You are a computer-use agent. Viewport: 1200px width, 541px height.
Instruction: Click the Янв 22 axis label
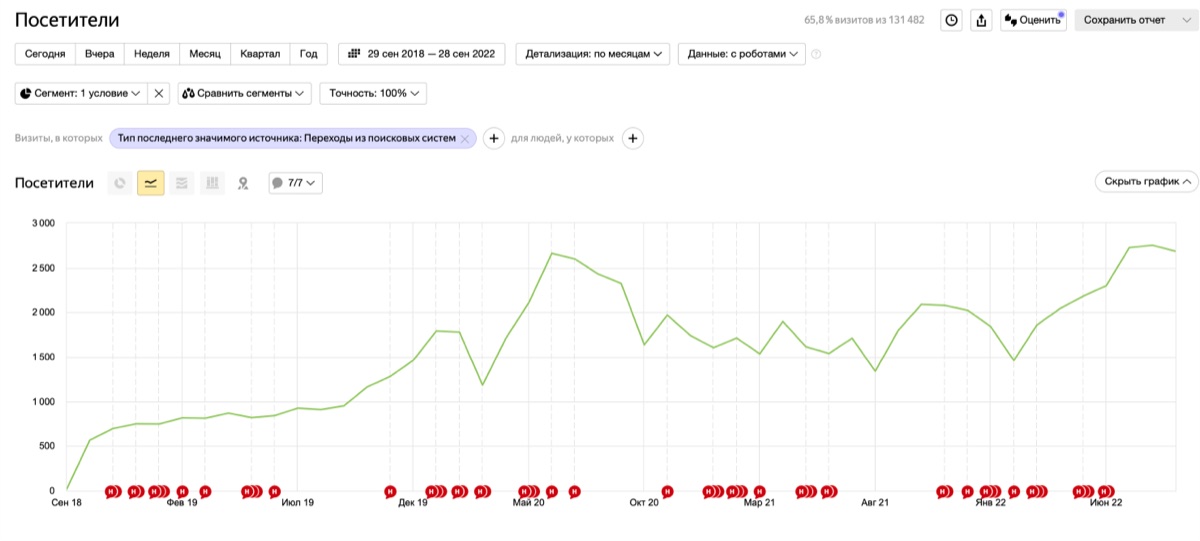point(990,503)
